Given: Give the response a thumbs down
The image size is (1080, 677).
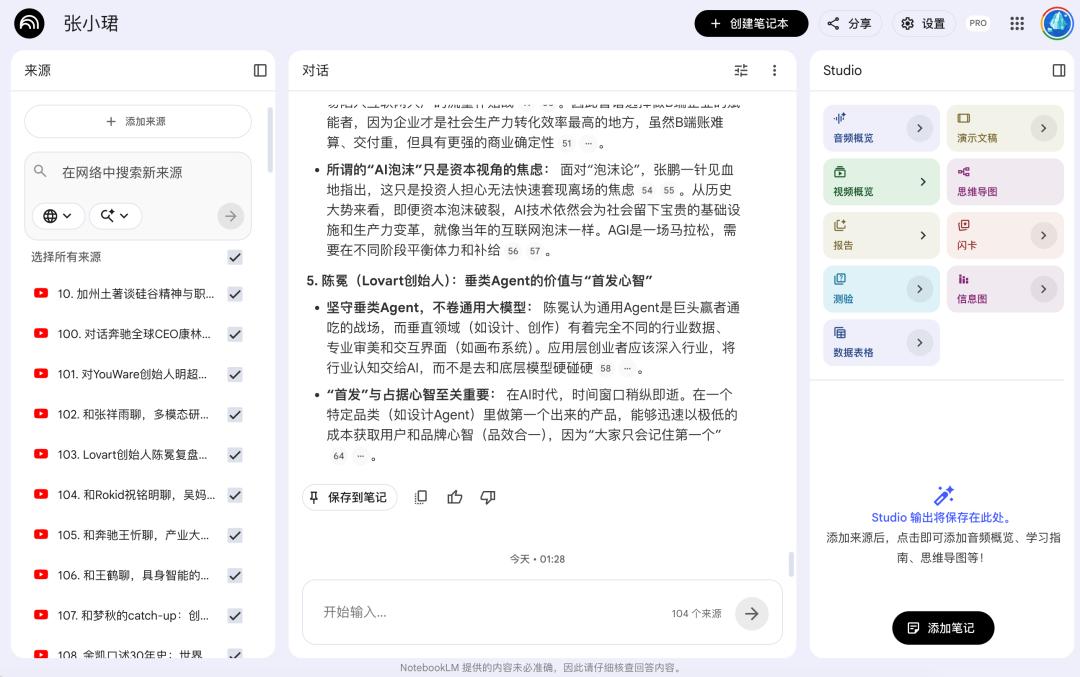Looking at the screenshot, I should 488,497.
